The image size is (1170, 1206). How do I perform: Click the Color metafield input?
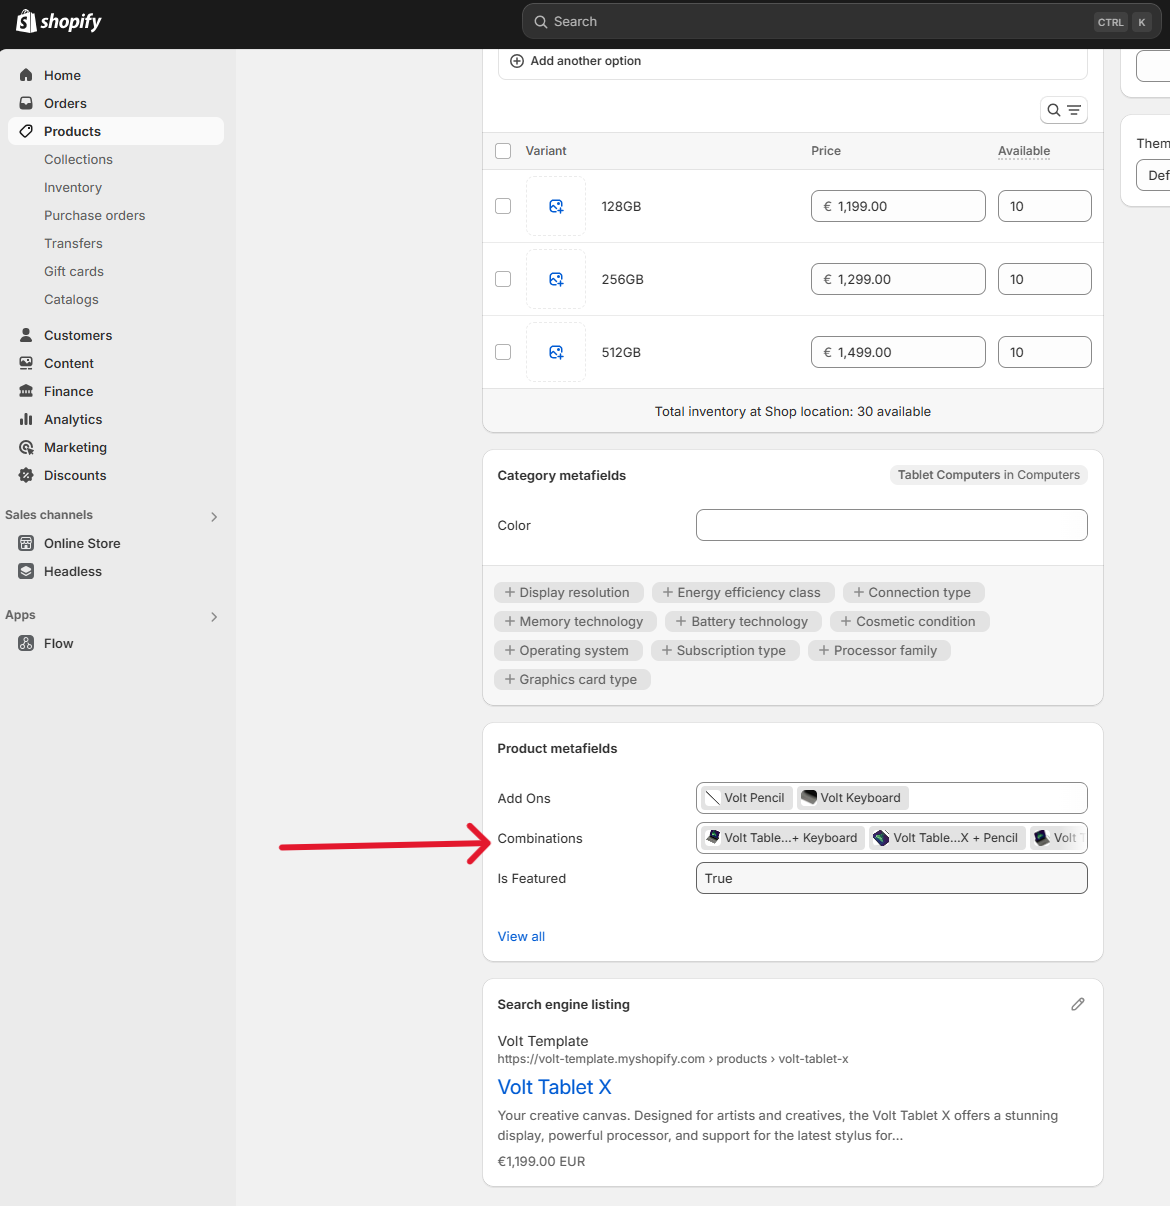pyautogui.click(x=891, y=525)
